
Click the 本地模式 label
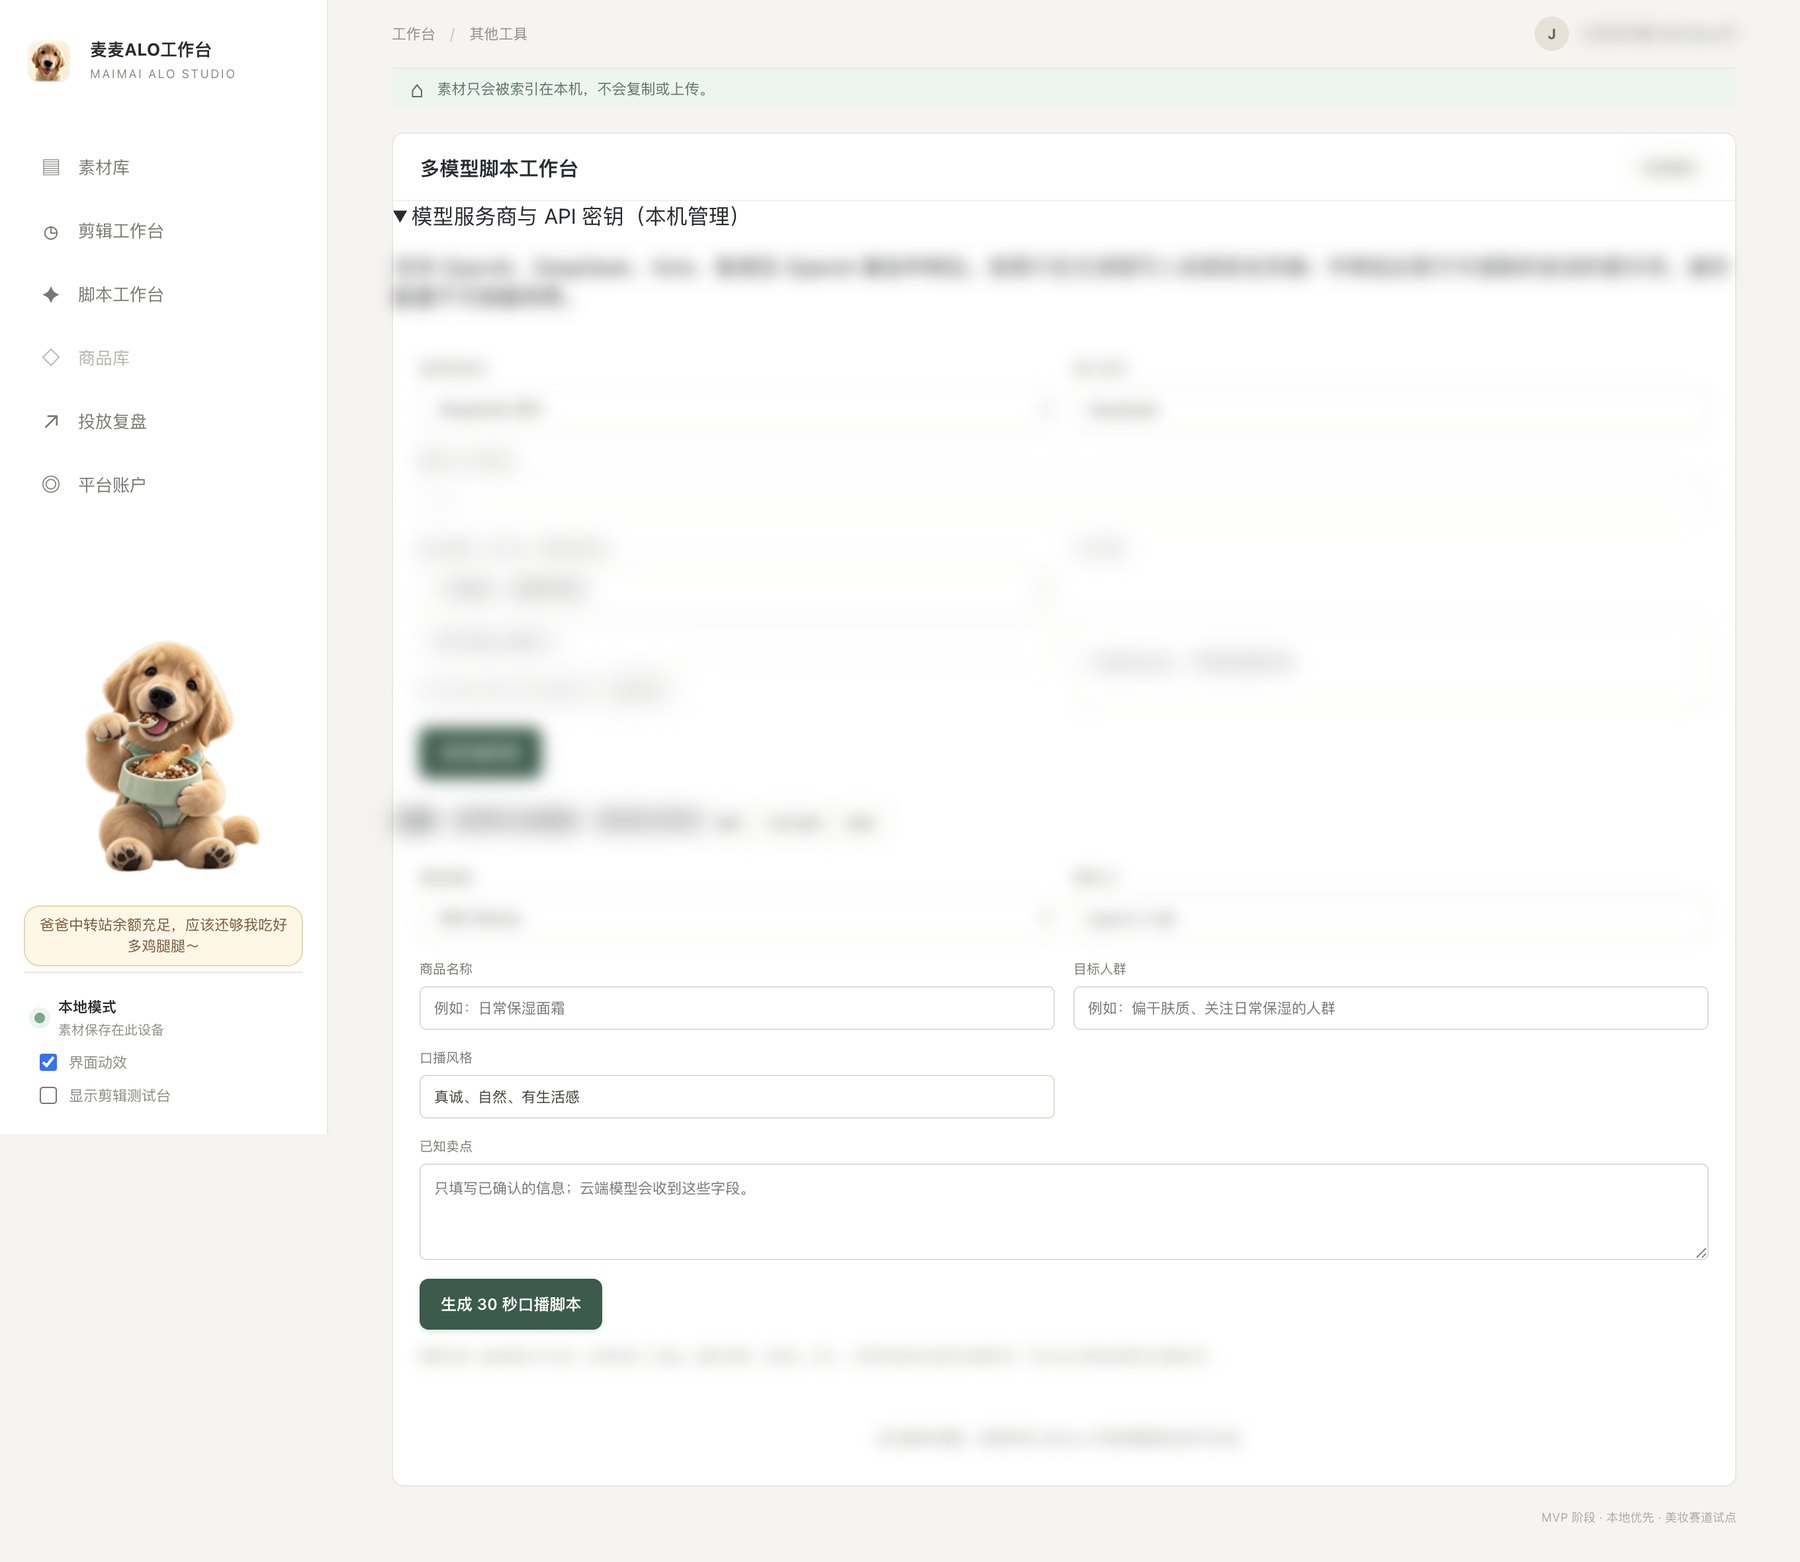[87, 1007]
